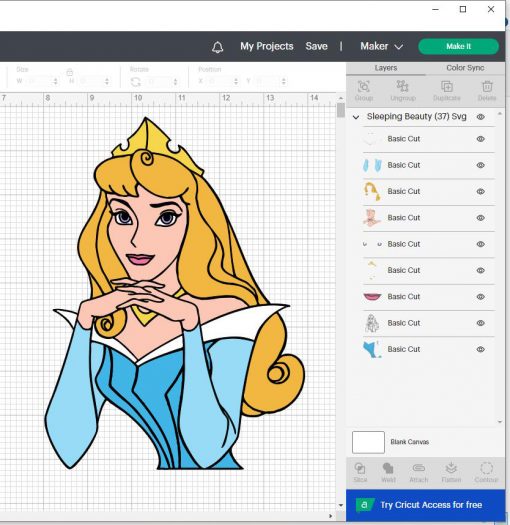The width and height of the screenshot is (510, 525).
Task: Select the black outline layer thumbnail
Action: coord(372,323)
